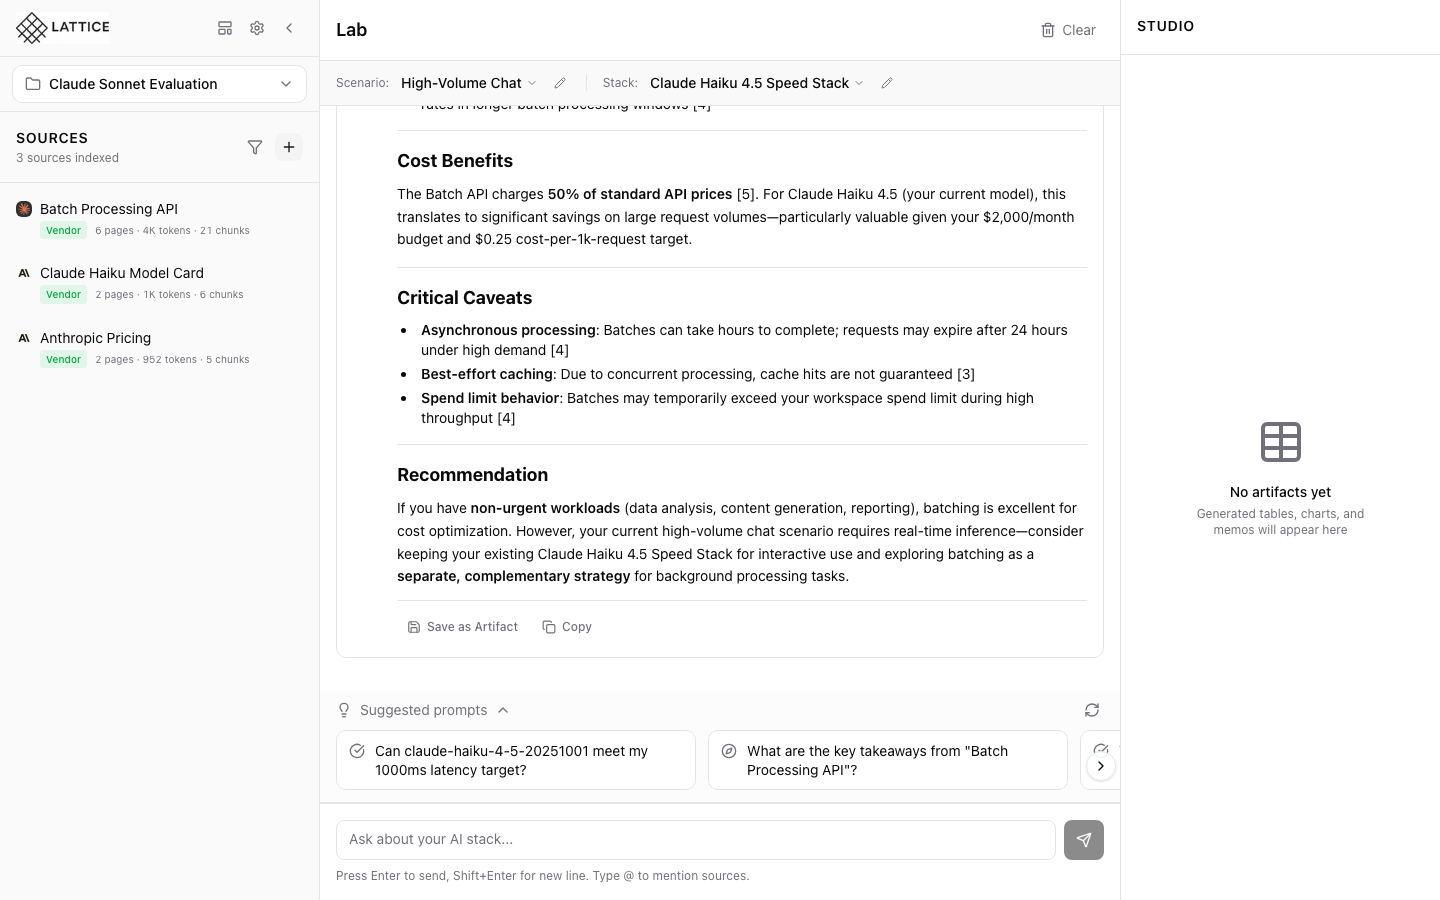
Task: Choose the 1000ms latency target suggested prompt
Action: (x=515, y=760)
